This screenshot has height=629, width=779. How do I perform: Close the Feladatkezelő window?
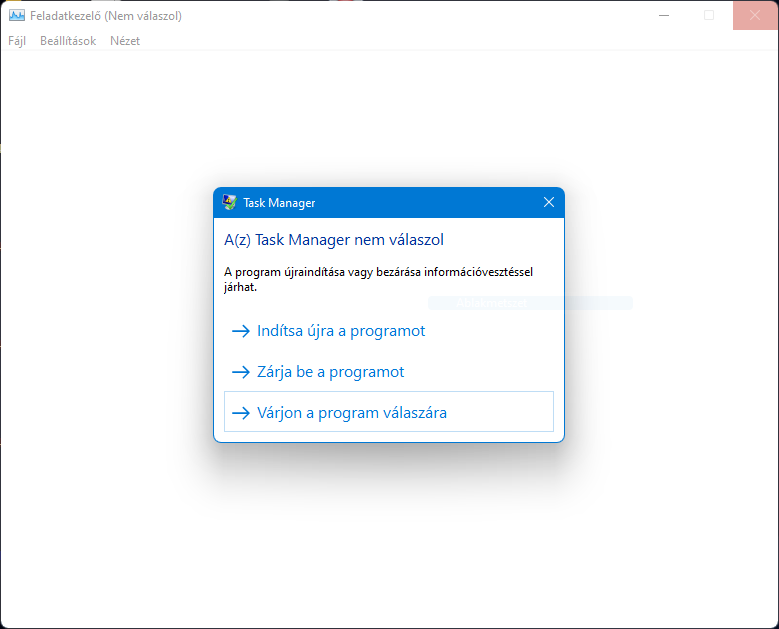755,15
